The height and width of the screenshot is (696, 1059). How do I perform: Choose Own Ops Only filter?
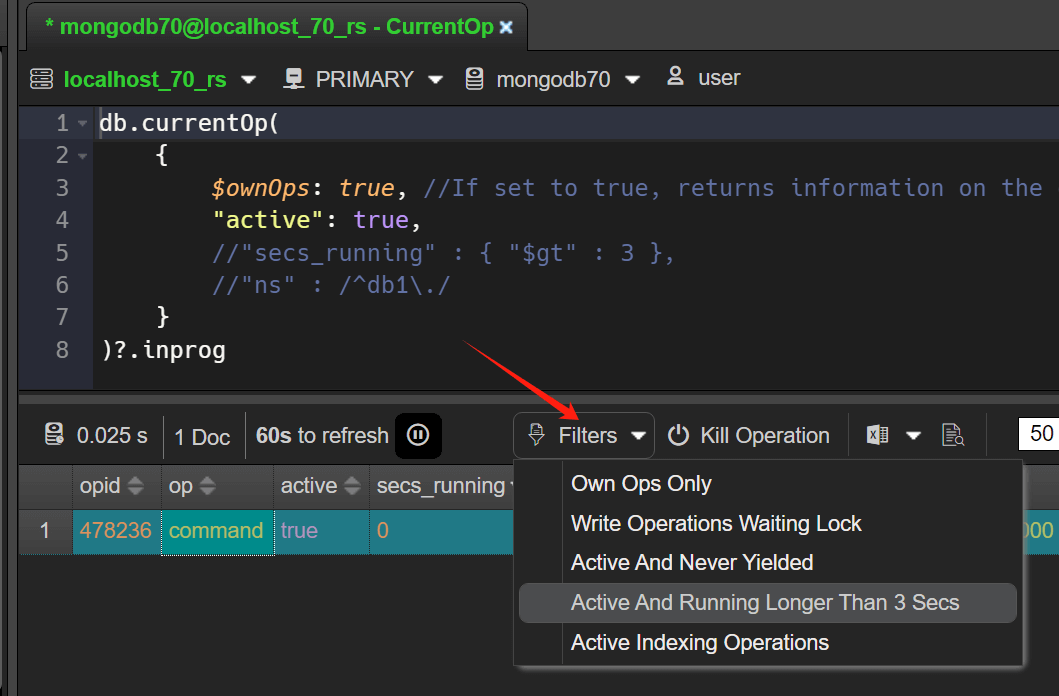(767, 483)
